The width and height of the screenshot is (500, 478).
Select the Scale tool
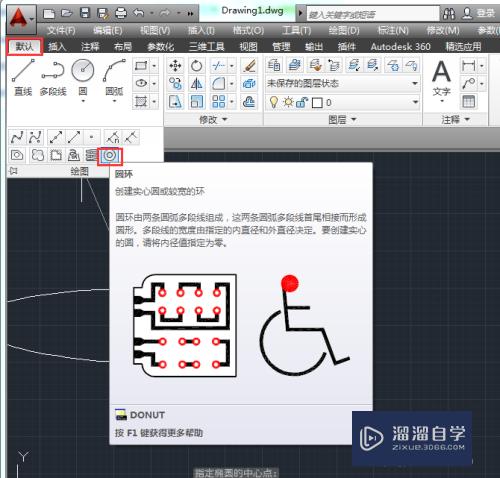click(196, 101)
